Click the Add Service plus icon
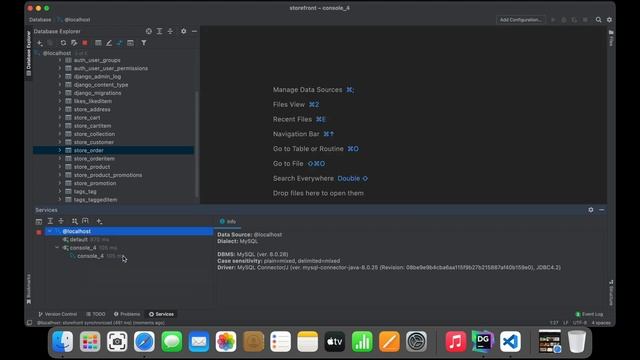The image size is (640, 360). [99, 221]
